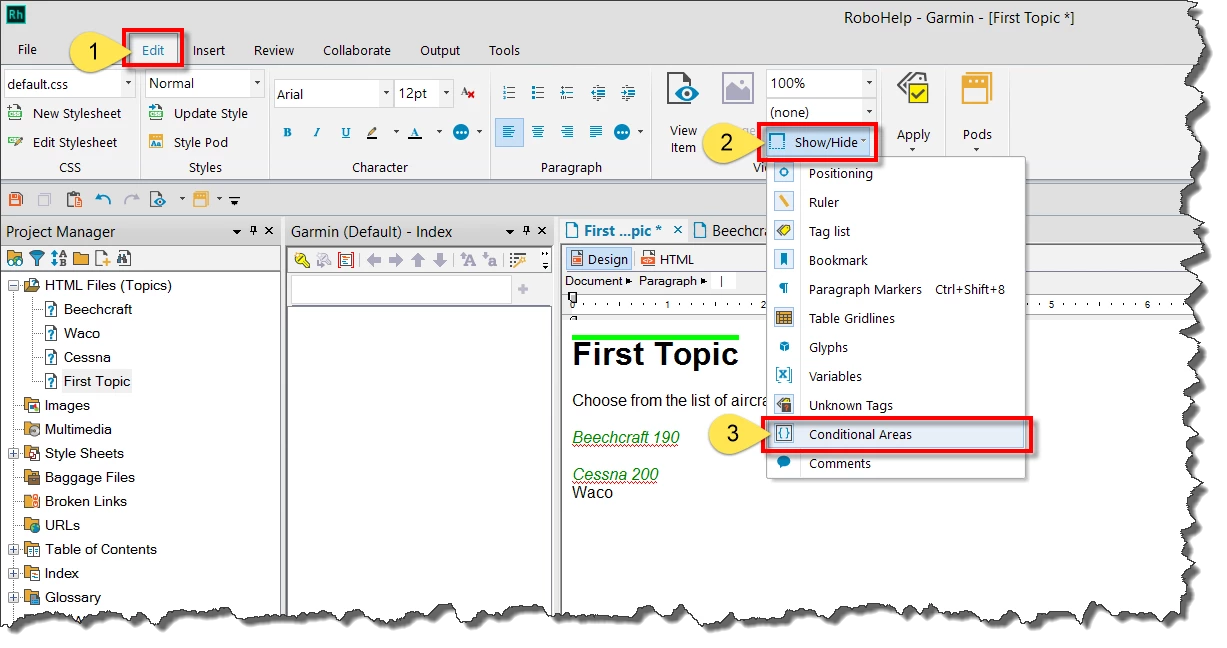The width and height of the screenshot is (1227, 648).
Task: Click Edit Stylesheet button
Action: pyautogui.click(x=63, y=142)
